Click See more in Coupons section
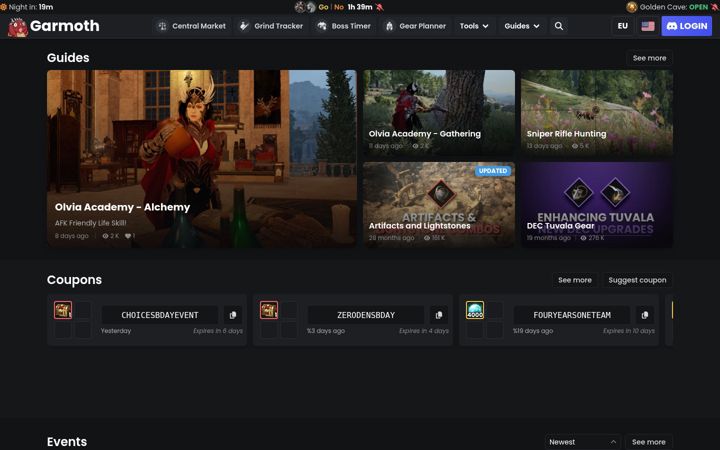Viewport: 720px width, 450px height. click(574, 280)
